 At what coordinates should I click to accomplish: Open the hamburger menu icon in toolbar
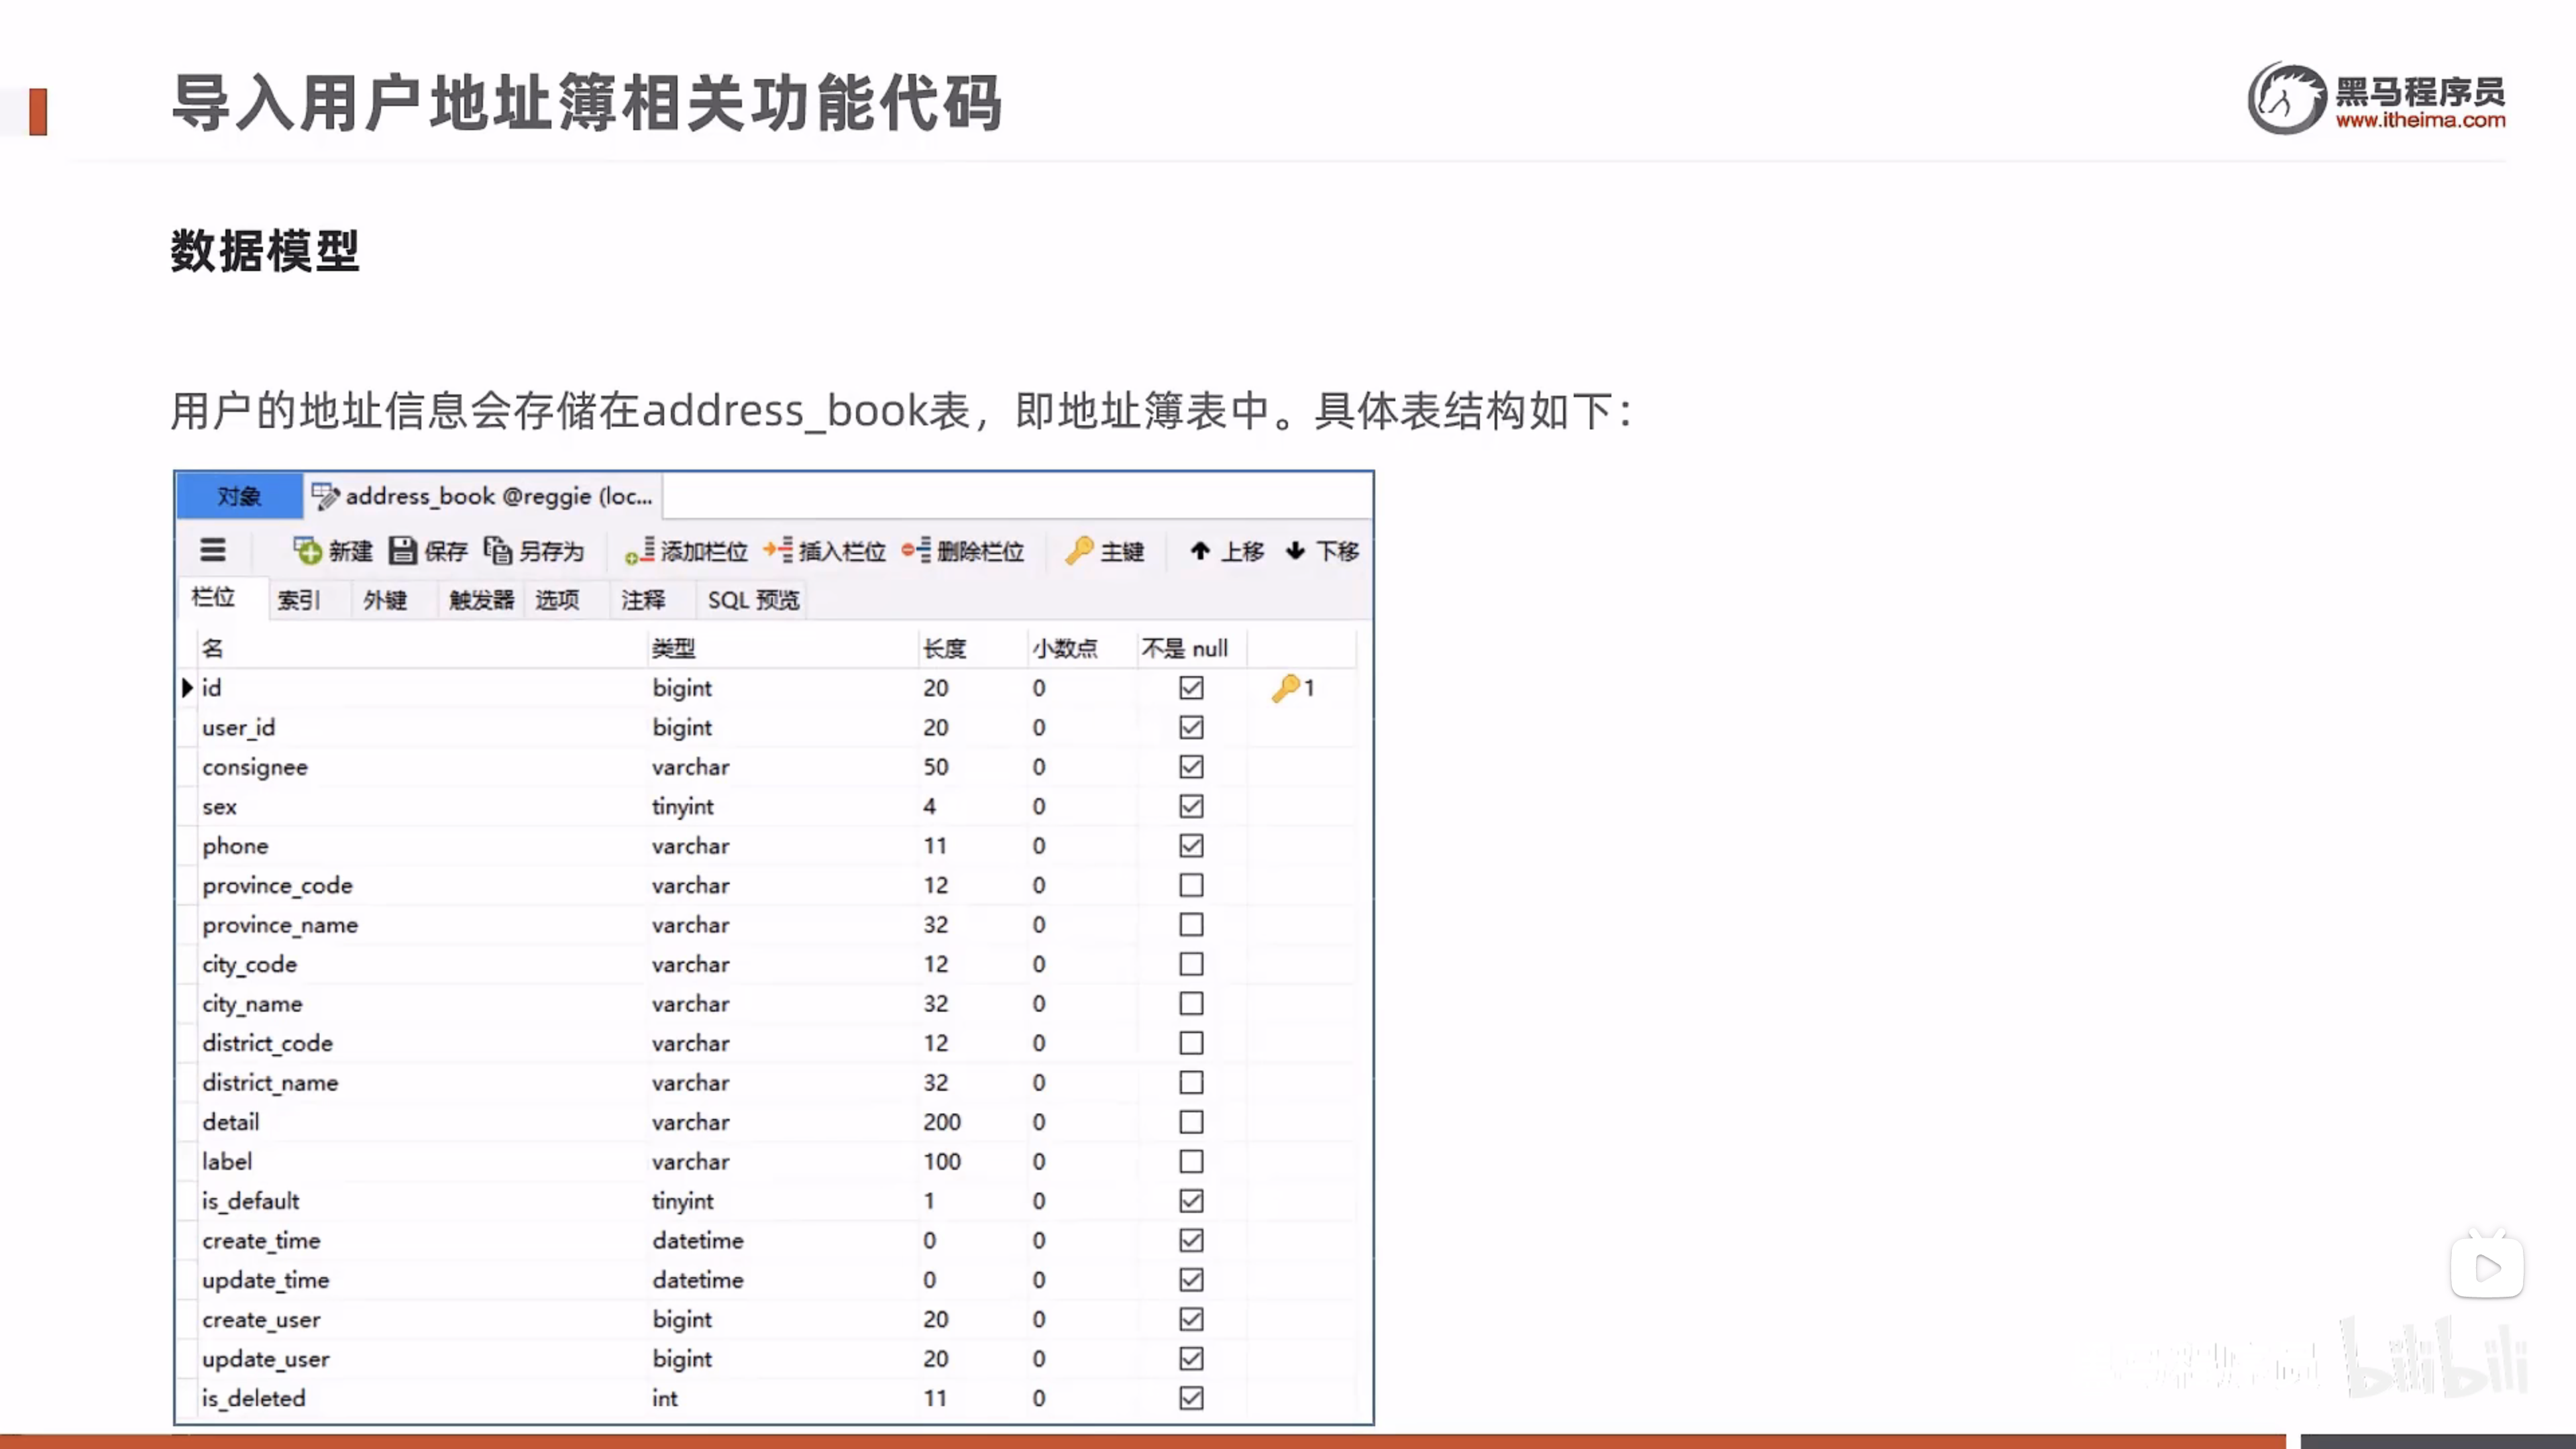212,551
